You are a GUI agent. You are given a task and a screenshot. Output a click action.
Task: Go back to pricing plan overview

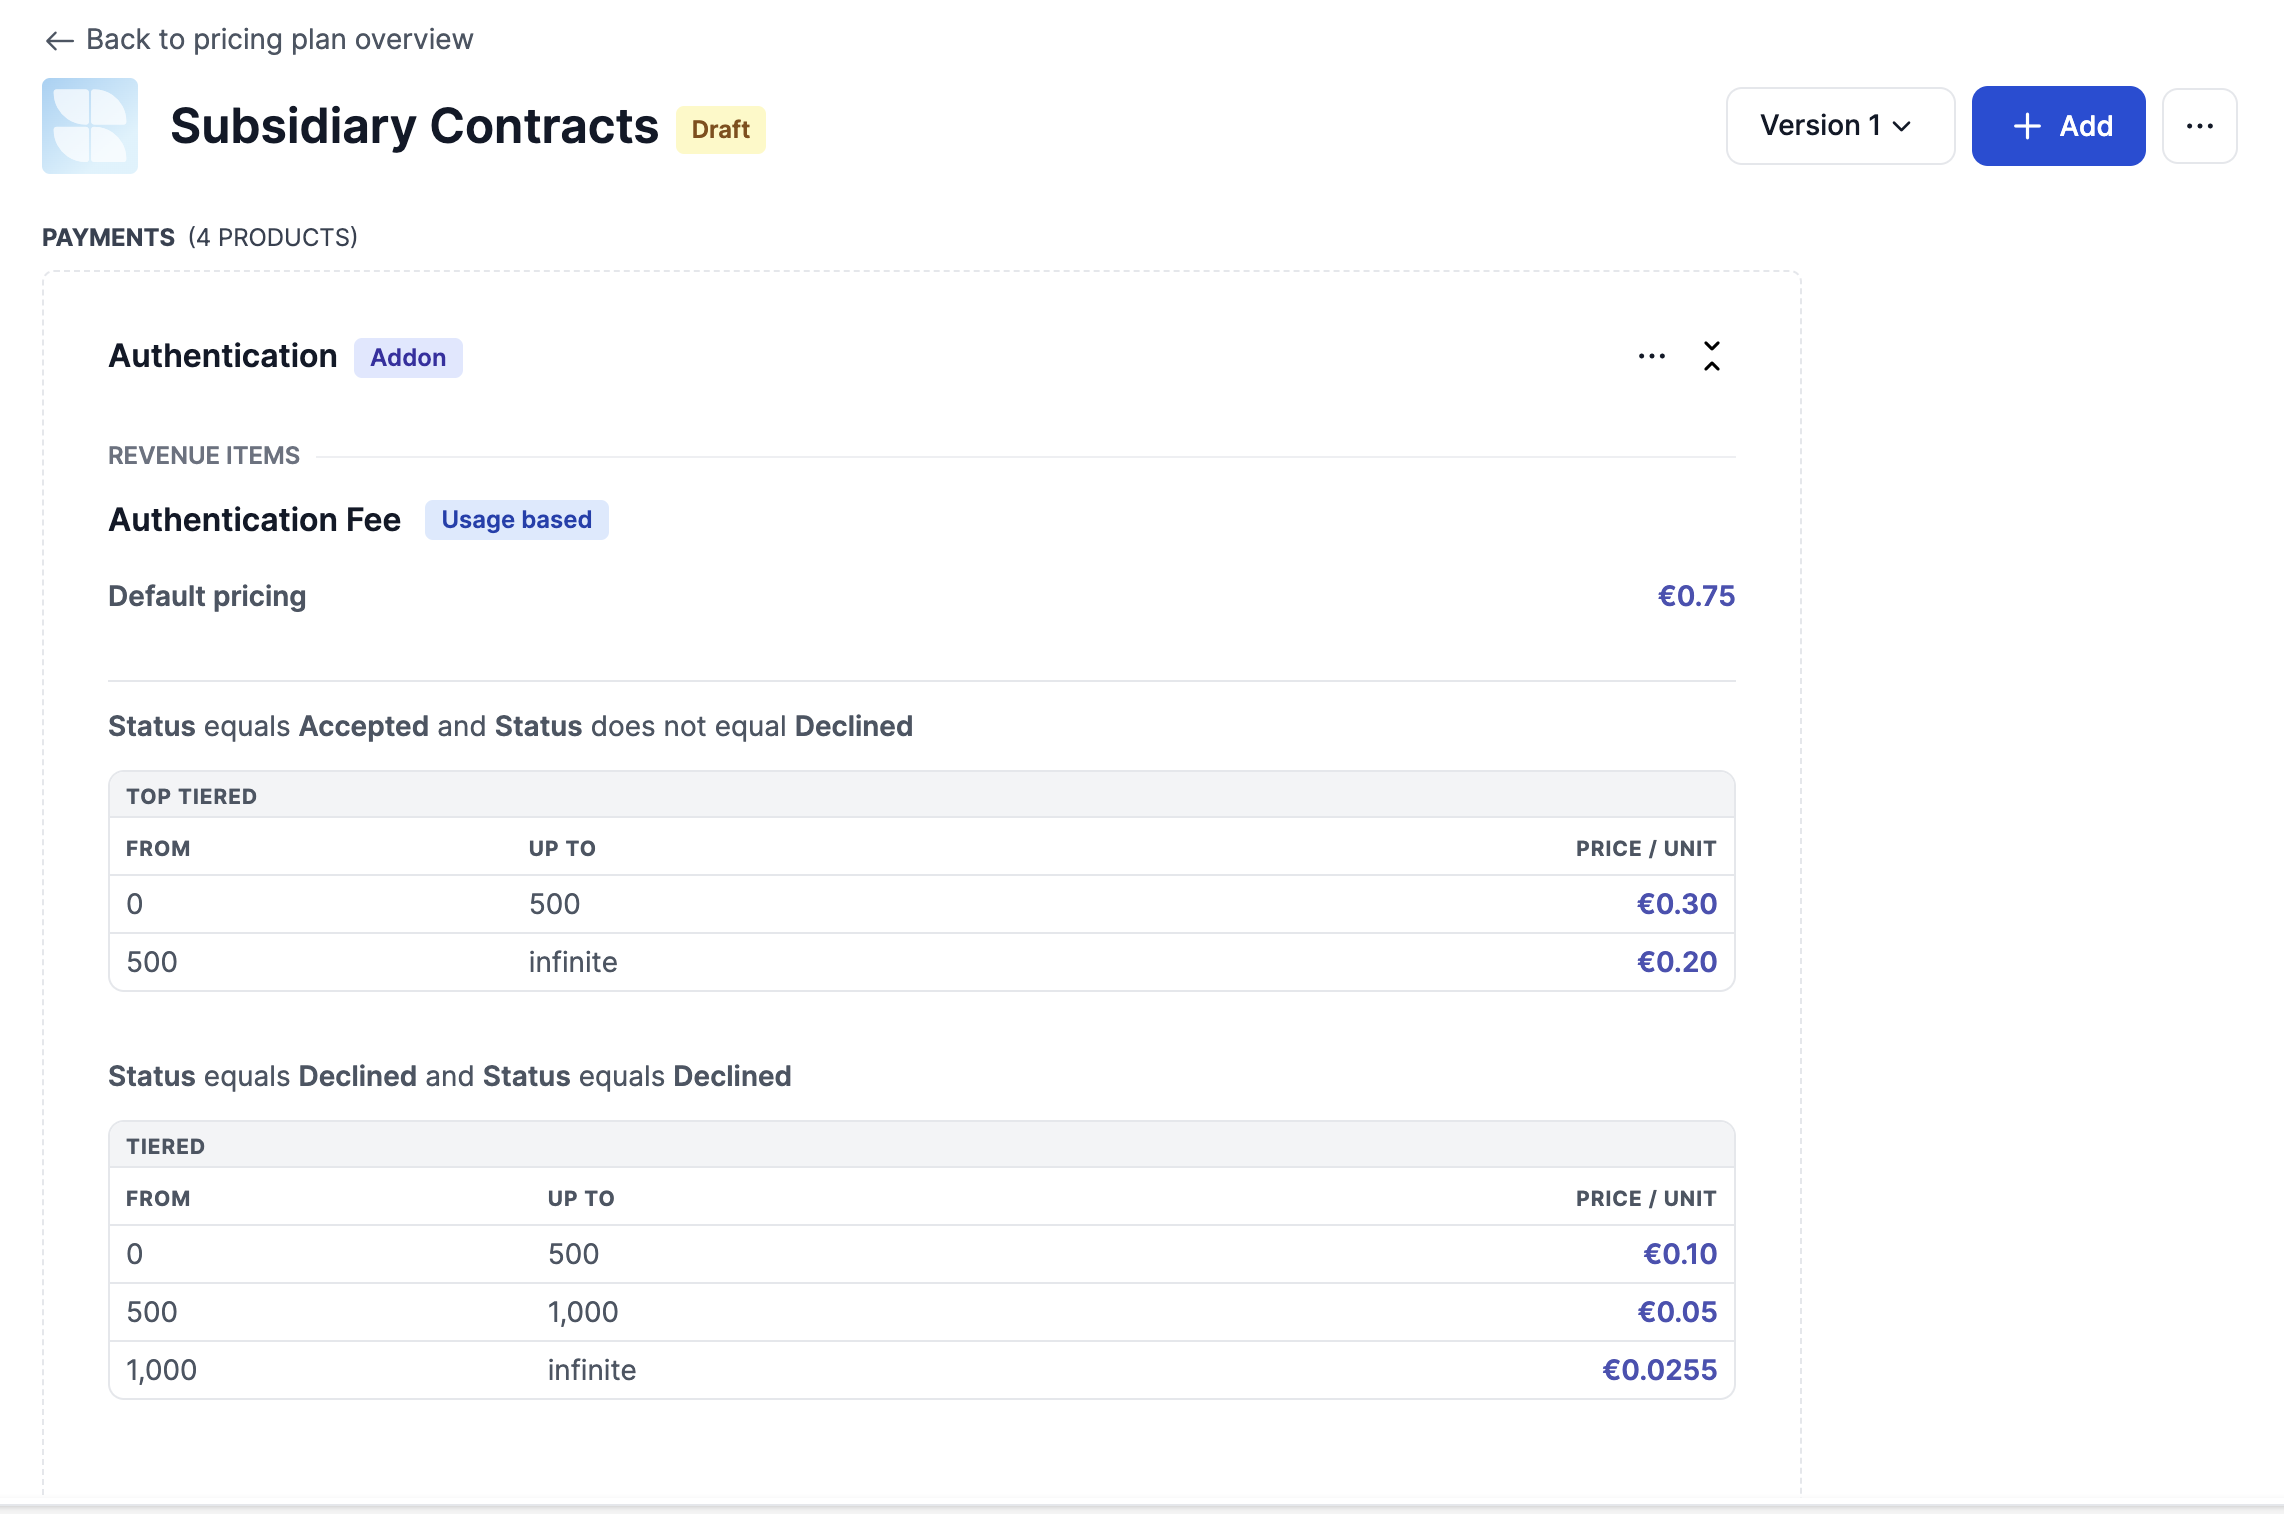(279, 40)
